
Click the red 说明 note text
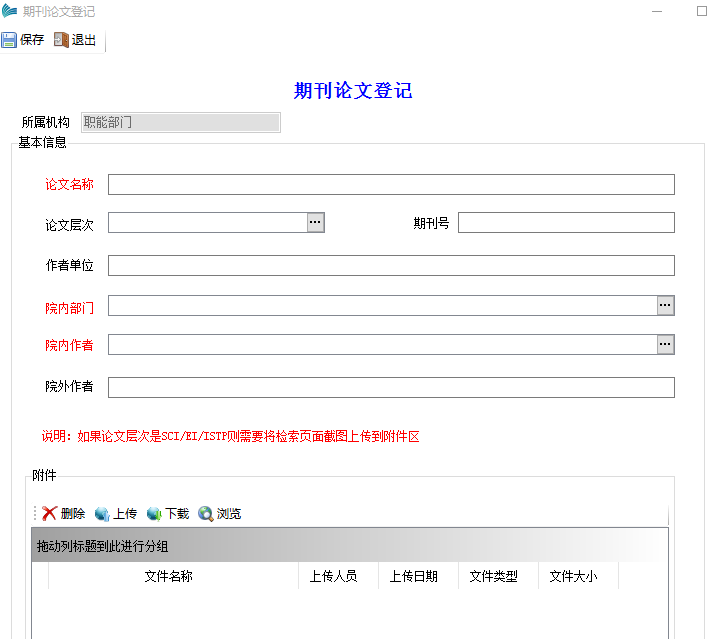pos(230,436)
